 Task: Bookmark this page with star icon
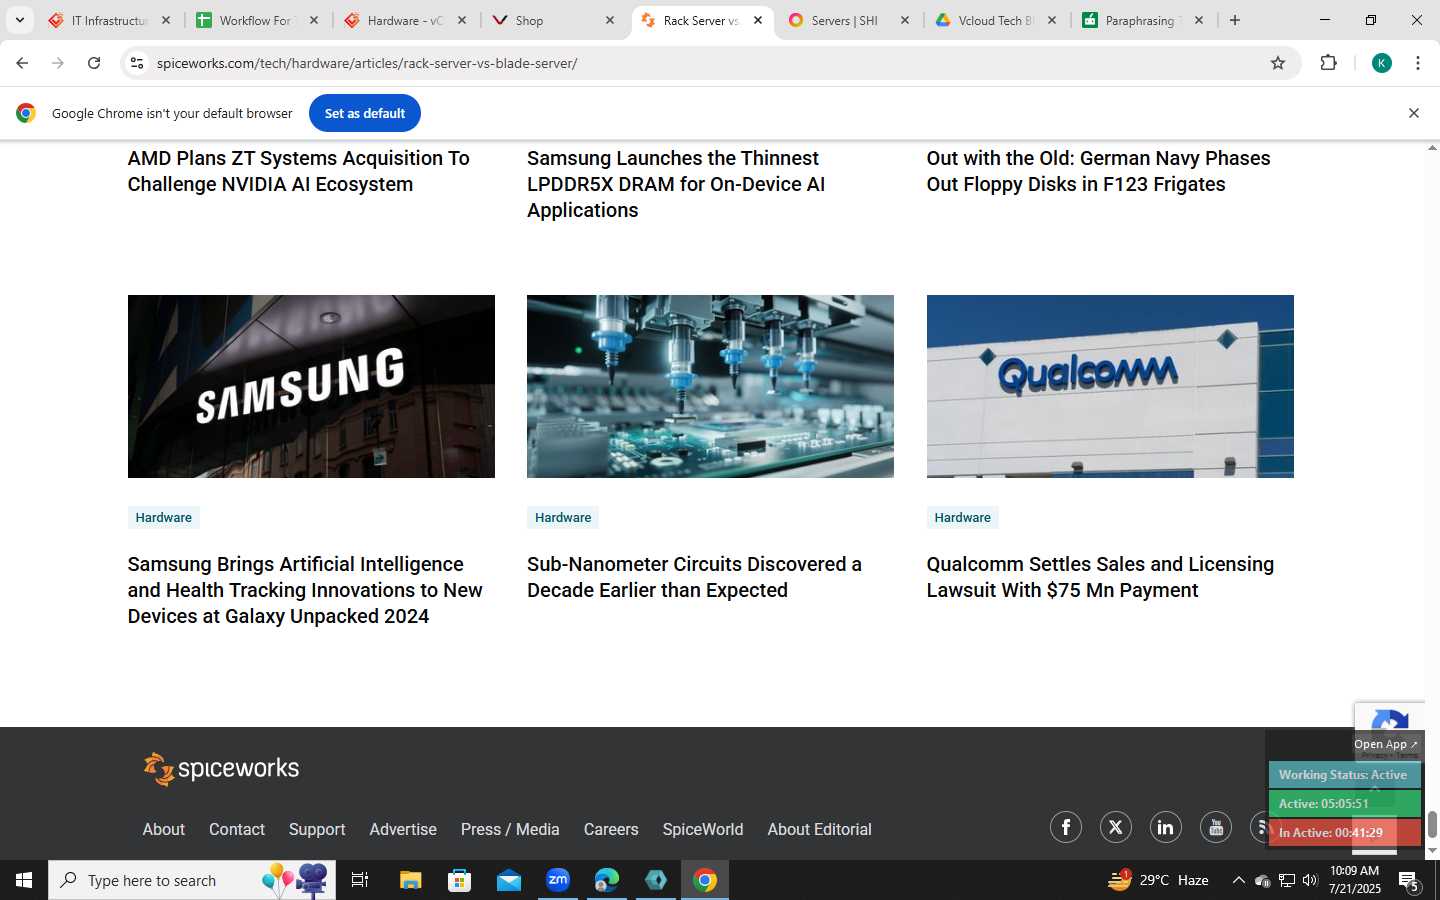[1278, 63]
